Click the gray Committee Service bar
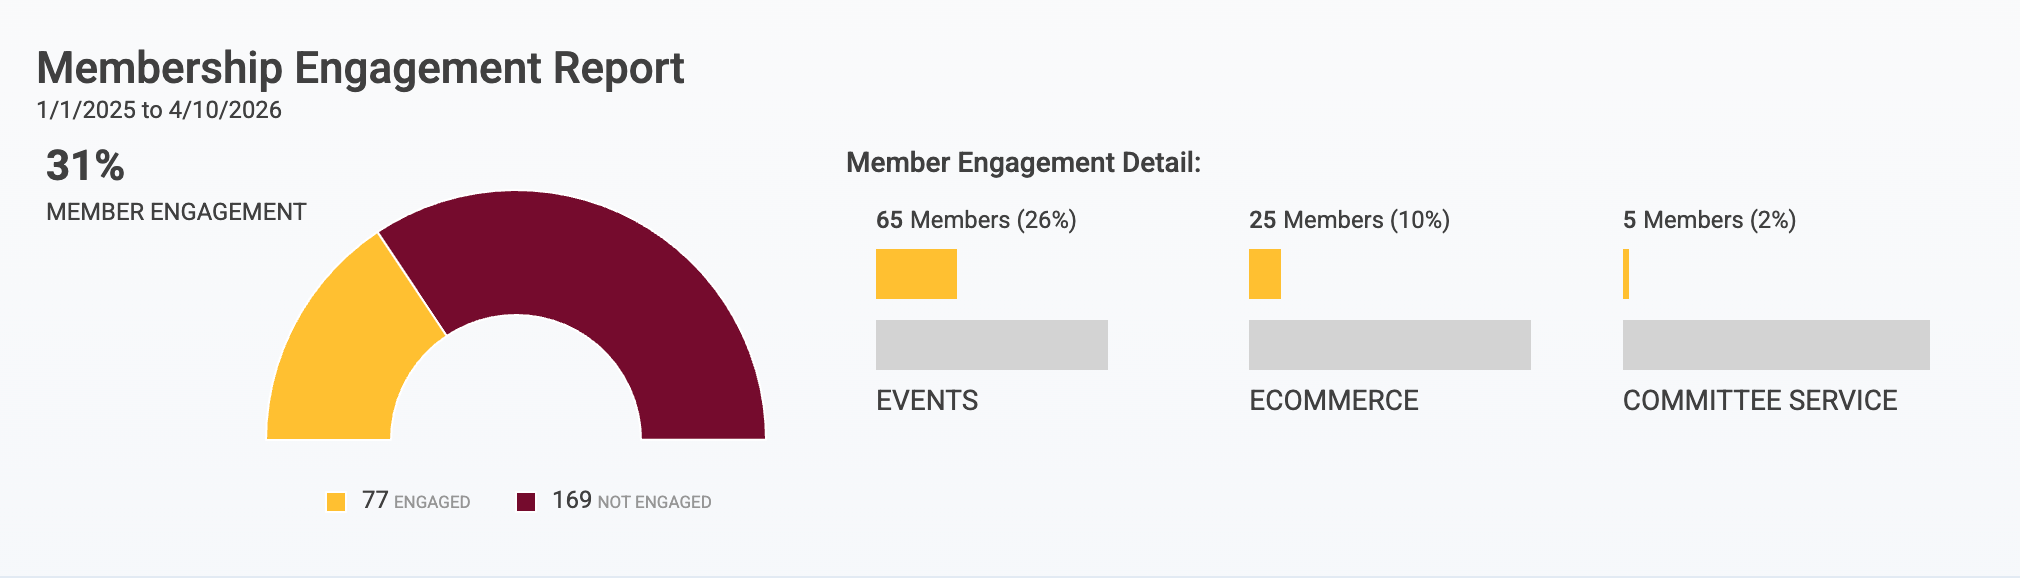This screenshot has width=2020, height=578. click(x=1776, y=345)
